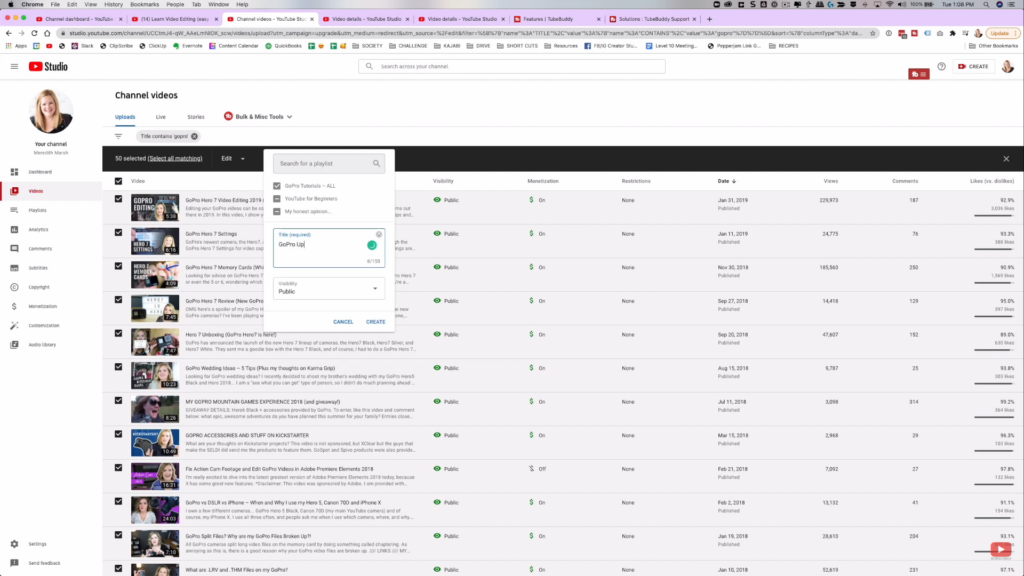The image size is (1024, 576).
Task: Open the CHALLENGE bookmarks folder
Action: click(408, 46)
